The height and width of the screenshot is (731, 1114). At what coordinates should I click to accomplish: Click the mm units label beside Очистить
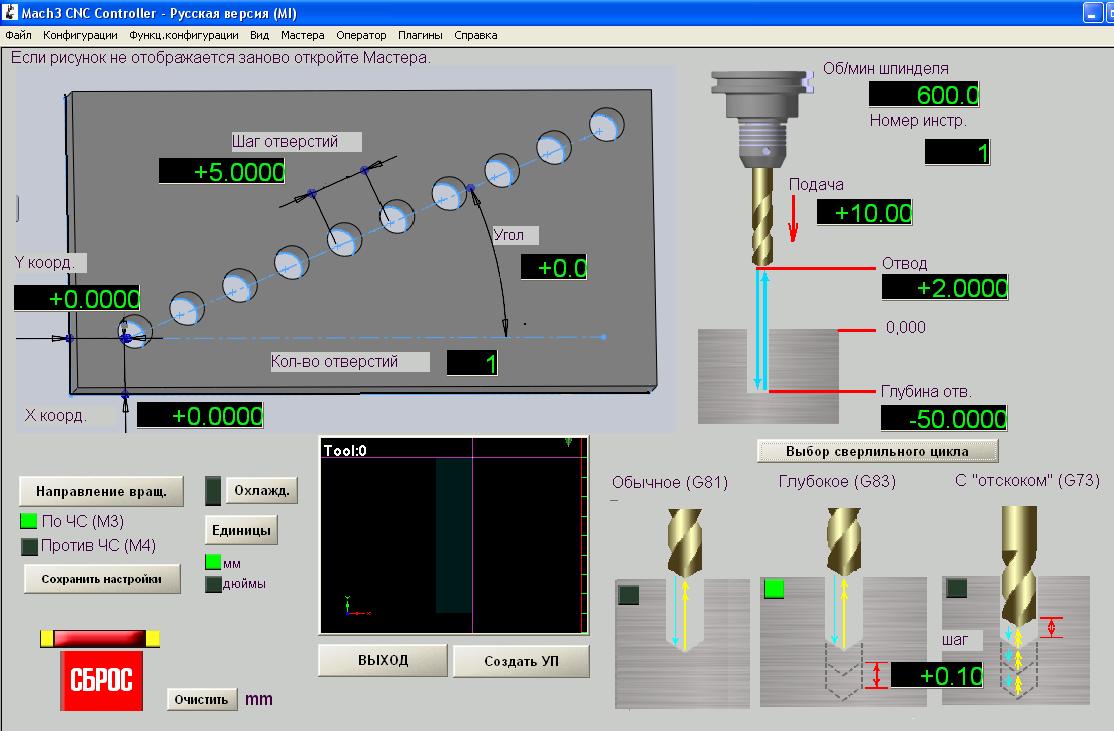[x=259, y=699]
